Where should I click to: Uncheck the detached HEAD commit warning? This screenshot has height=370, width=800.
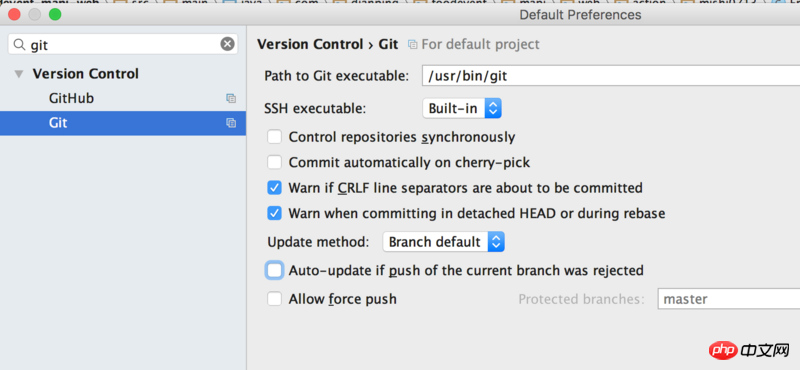274,213
